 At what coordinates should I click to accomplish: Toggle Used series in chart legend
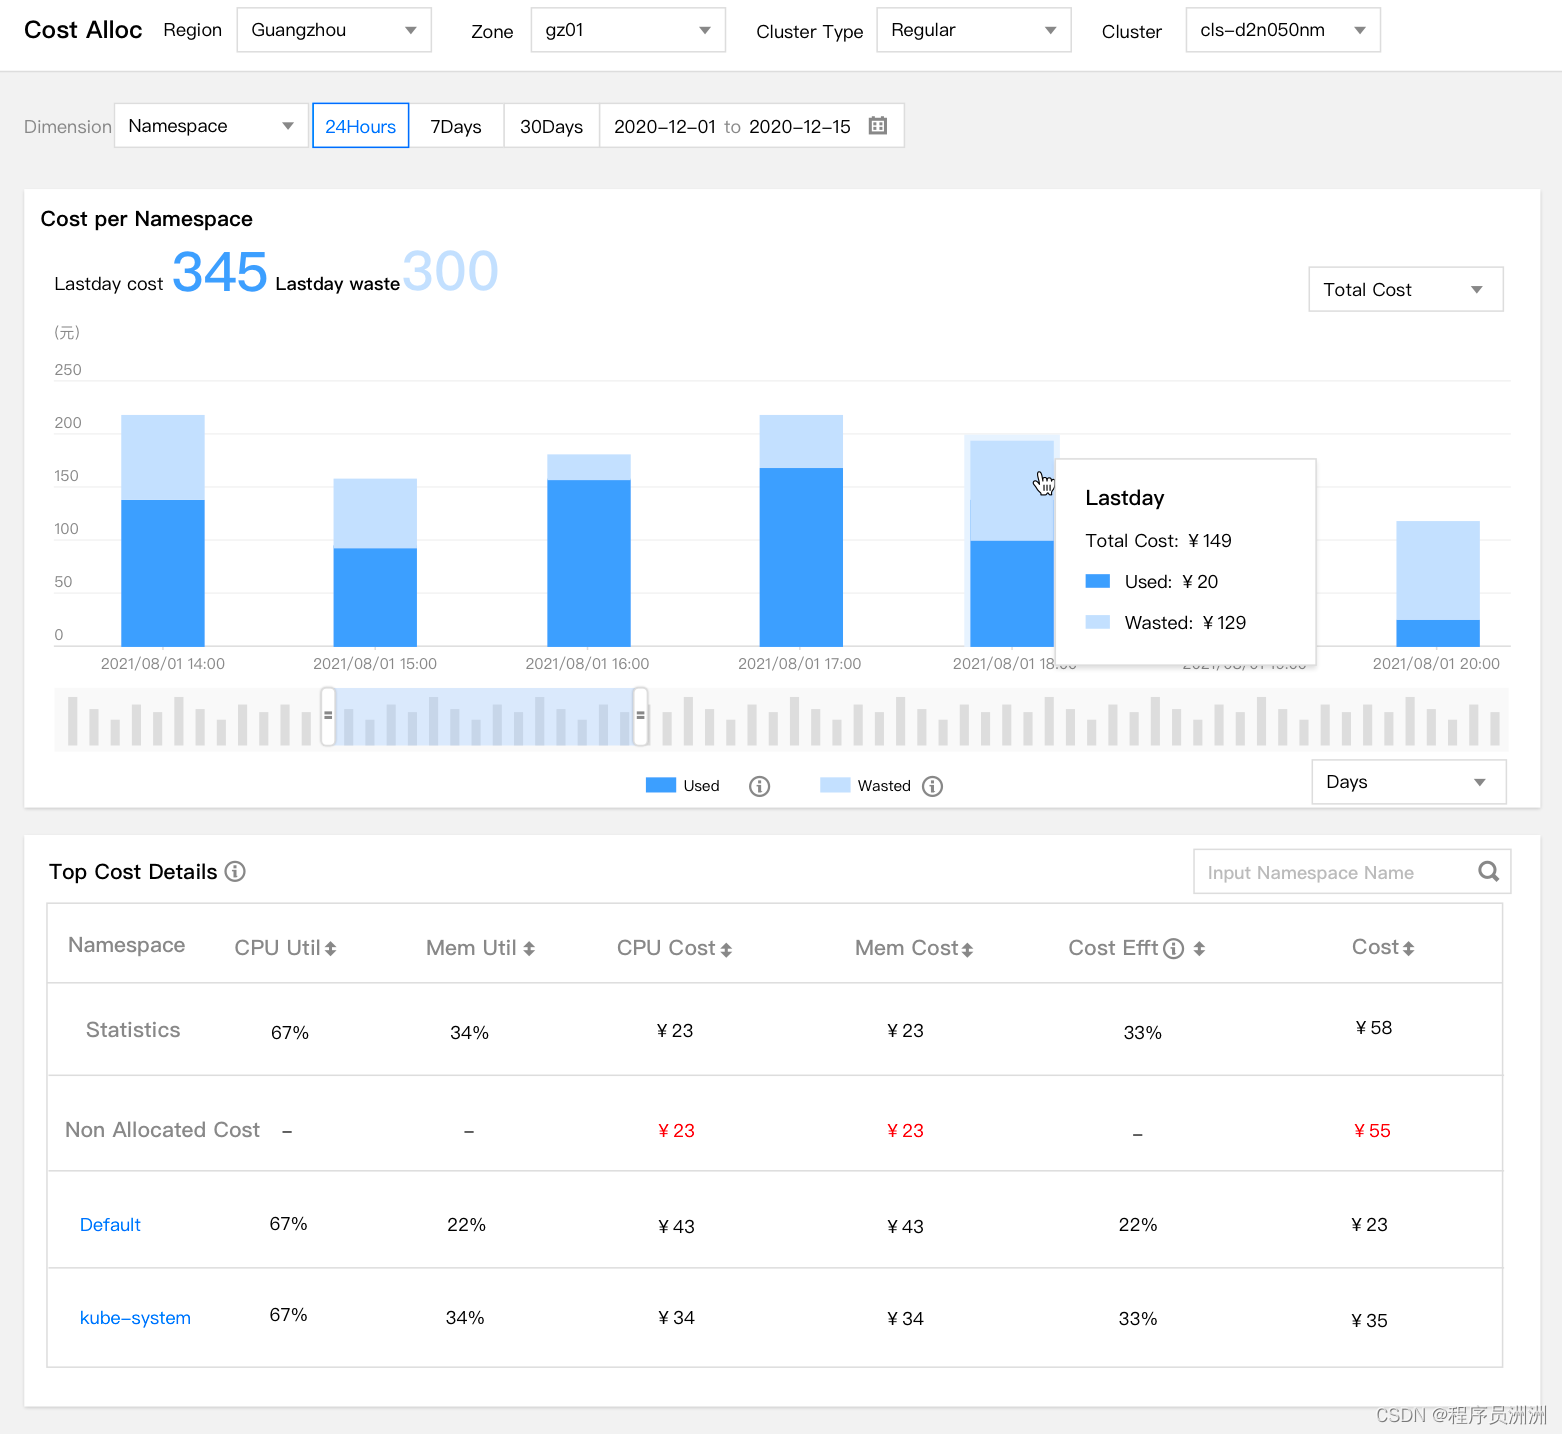pyautogui.click(x=683, y=785)
